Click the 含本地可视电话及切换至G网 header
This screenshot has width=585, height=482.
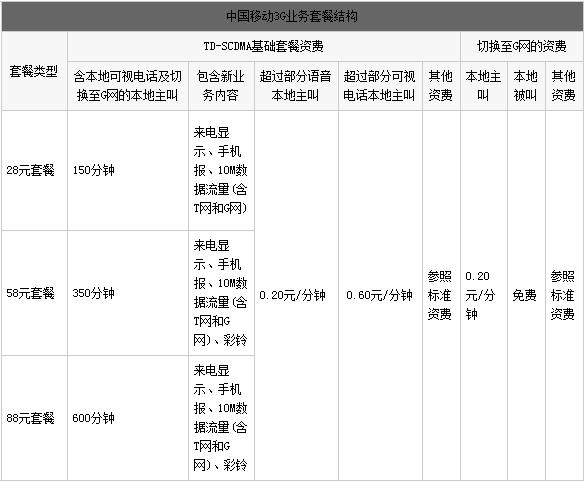[x=128, y=86]
